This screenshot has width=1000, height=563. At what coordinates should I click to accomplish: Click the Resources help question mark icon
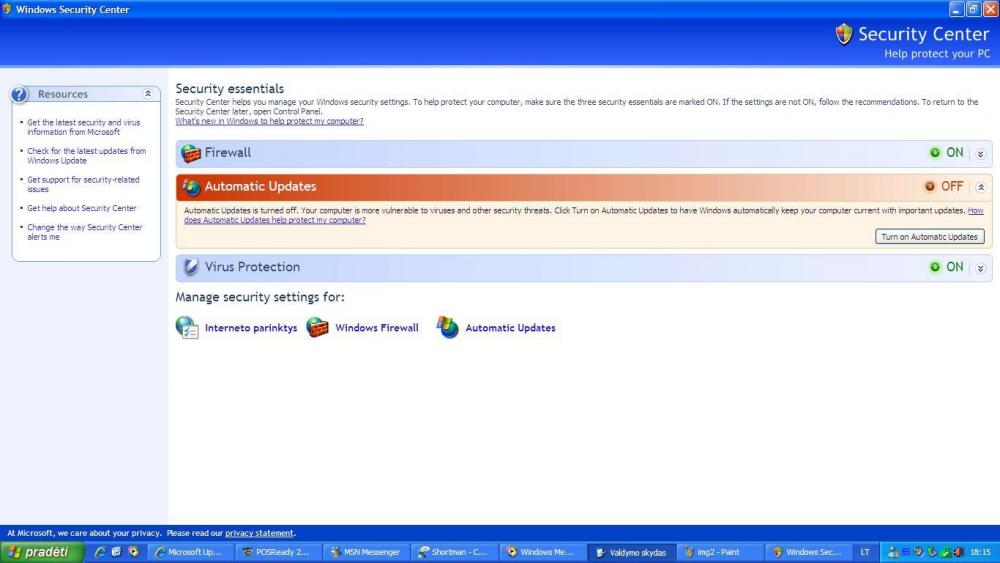[x=20, y=94]
